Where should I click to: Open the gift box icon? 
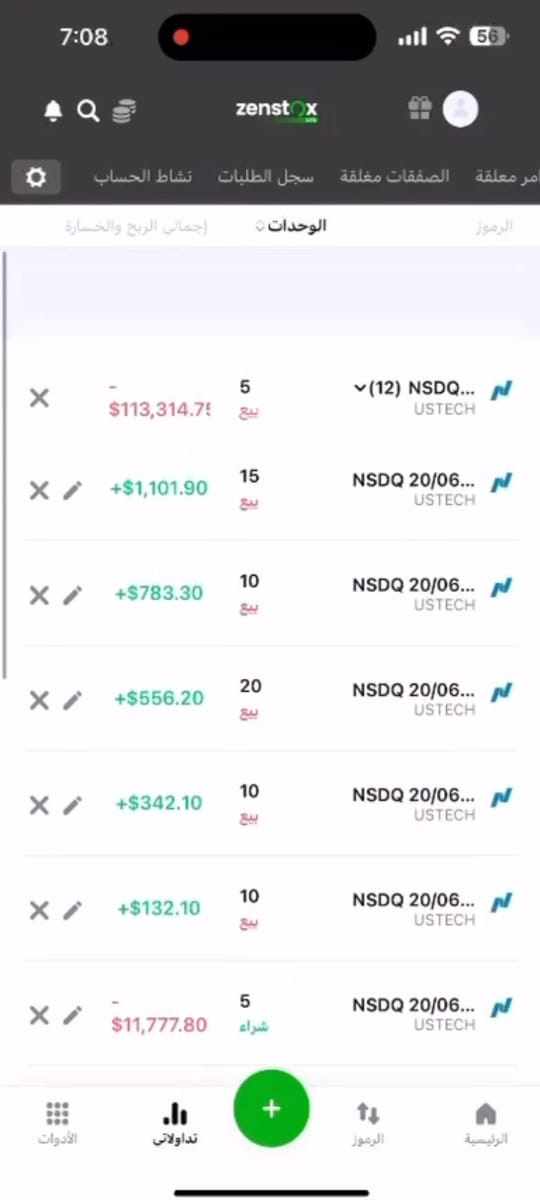tap(419, 108)
